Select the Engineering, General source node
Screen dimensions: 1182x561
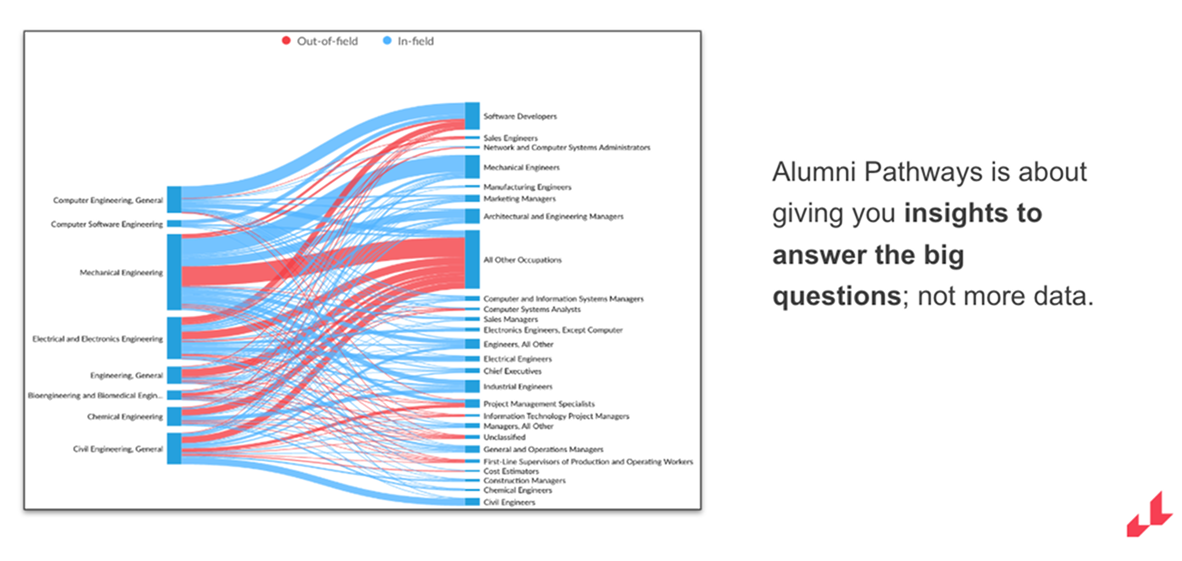pyautogui.click(x=174, y=376)
